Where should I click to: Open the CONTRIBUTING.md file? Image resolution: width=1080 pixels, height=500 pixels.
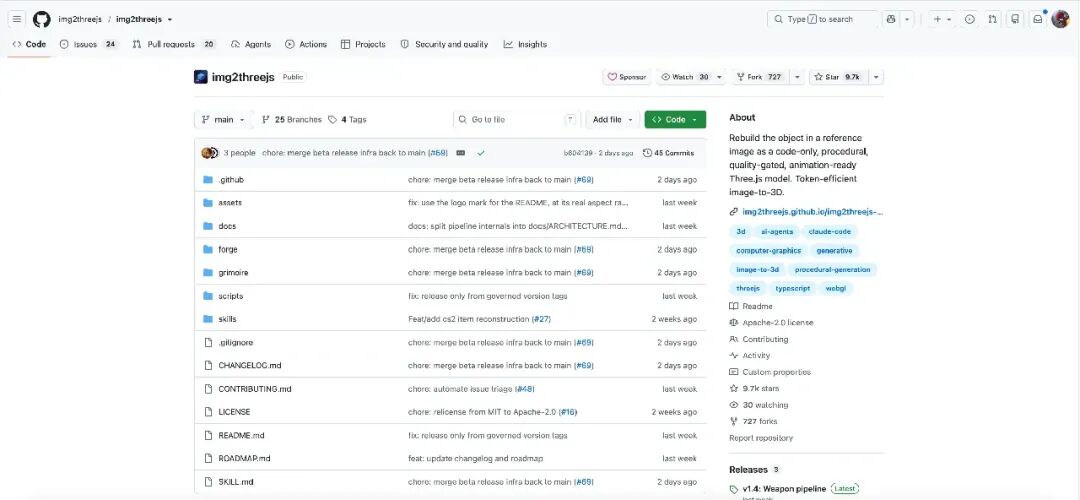click(254, 389)
